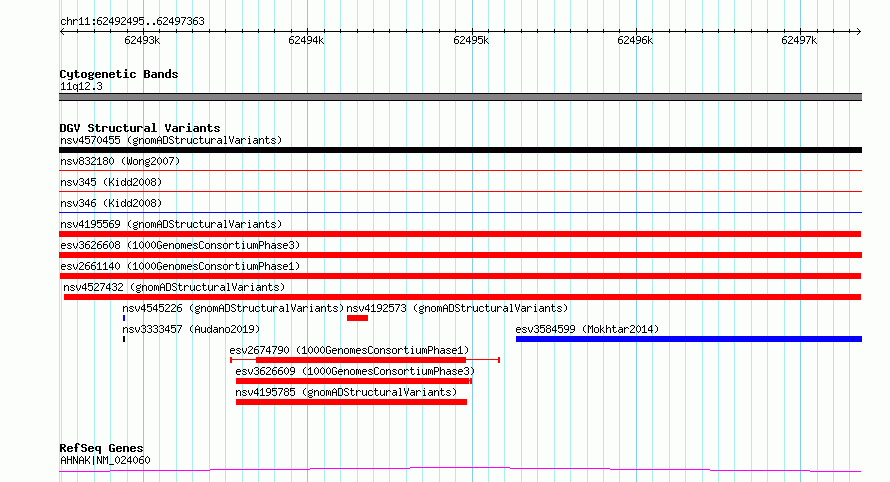Click the red bar under esv3626608
The height and width of the screenshot is (482, 890).
[460, 255]
